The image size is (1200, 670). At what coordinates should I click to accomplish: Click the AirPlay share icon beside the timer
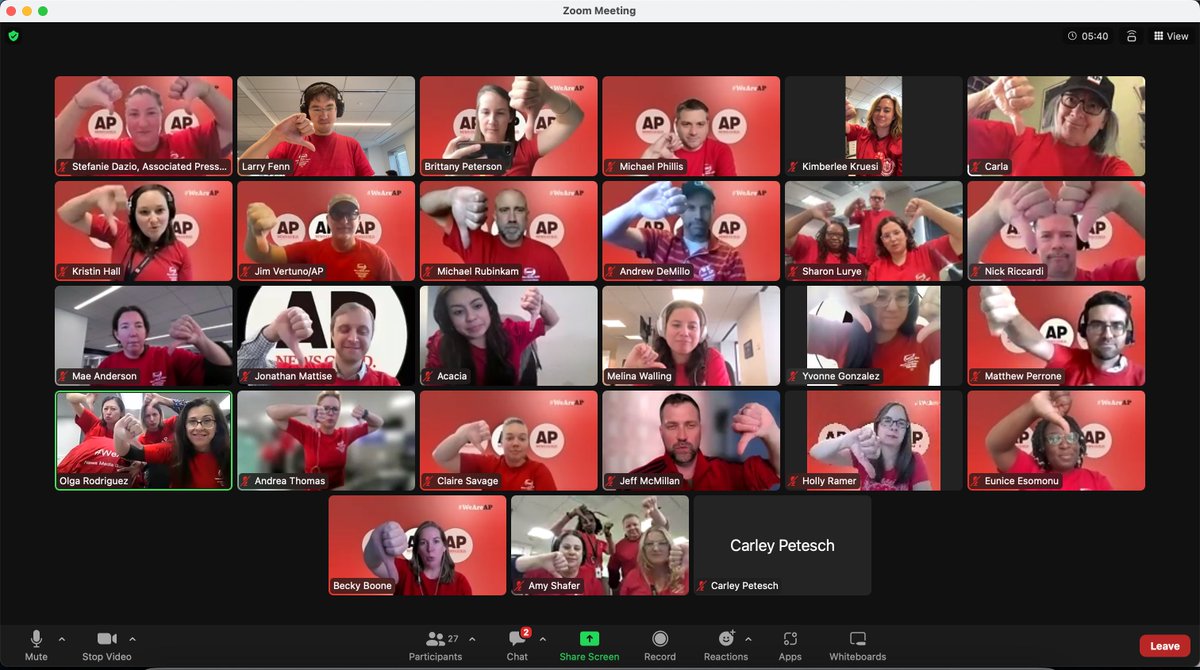1133,35
